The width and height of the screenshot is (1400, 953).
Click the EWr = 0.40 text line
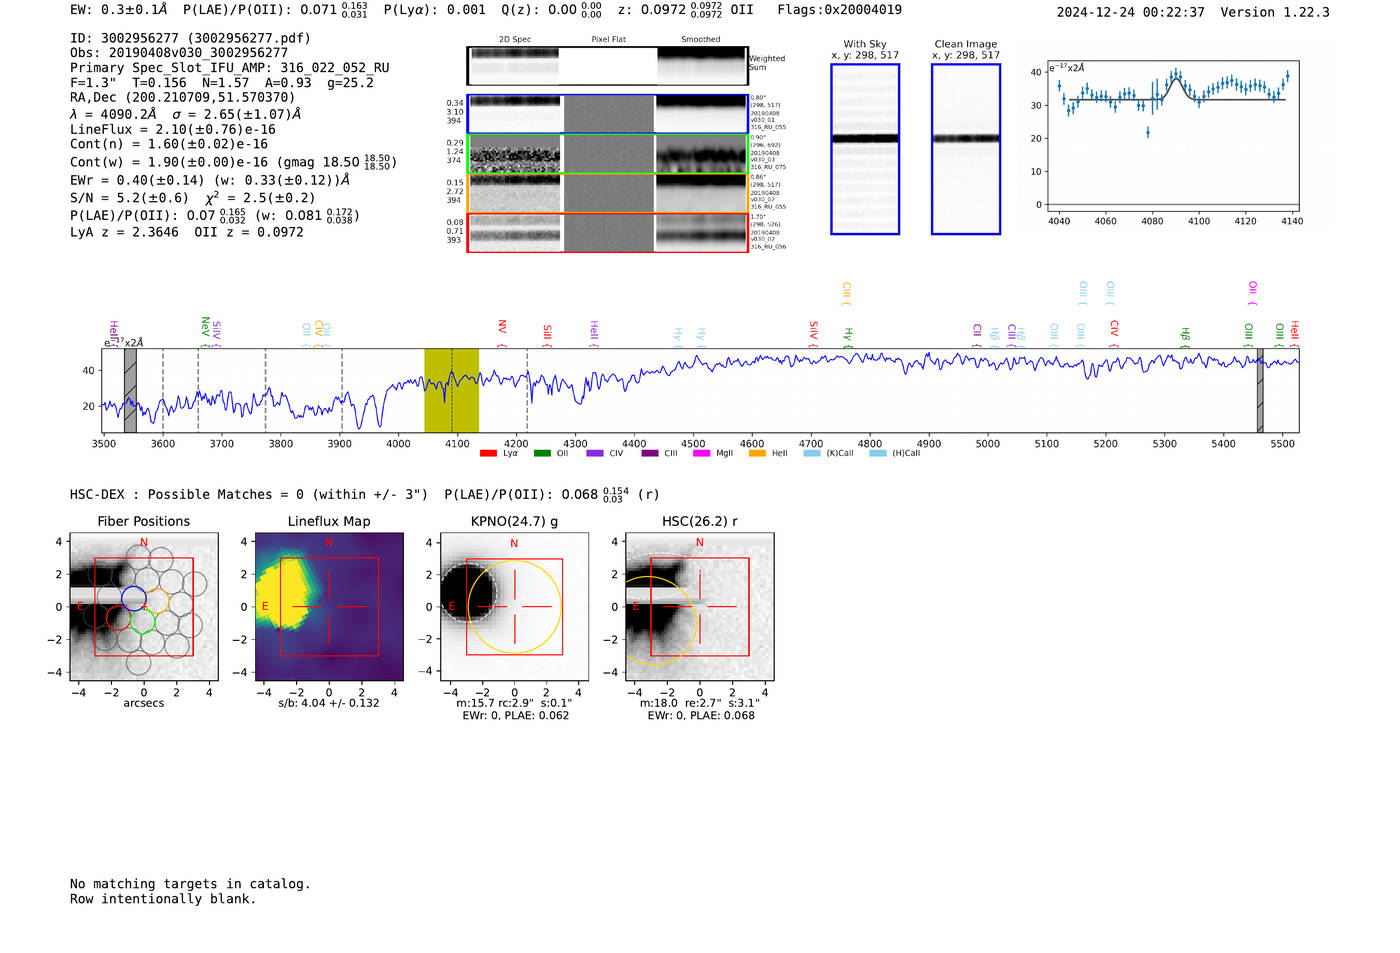(210, 181)
